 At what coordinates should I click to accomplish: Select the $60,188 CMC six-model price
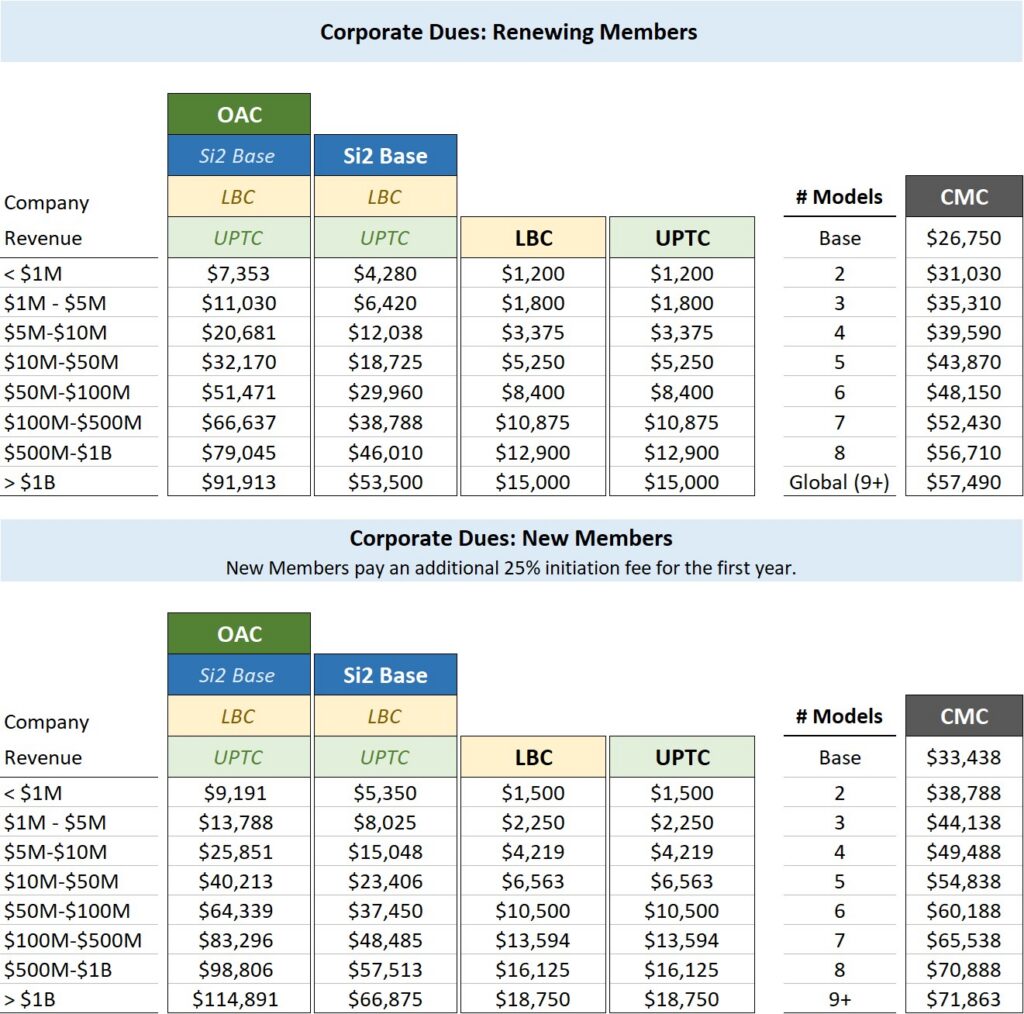(x=965, y=911)
